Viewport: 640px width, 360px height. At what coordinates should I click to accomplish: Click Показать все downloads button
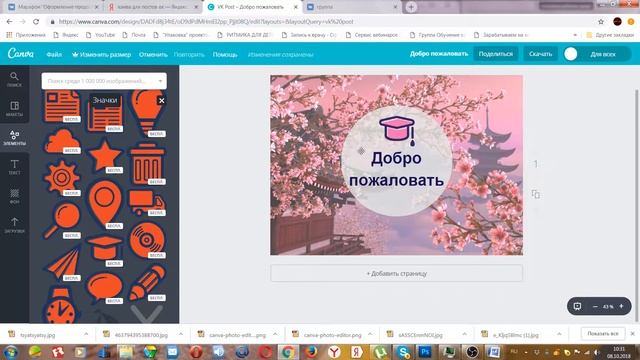[603, 334]
